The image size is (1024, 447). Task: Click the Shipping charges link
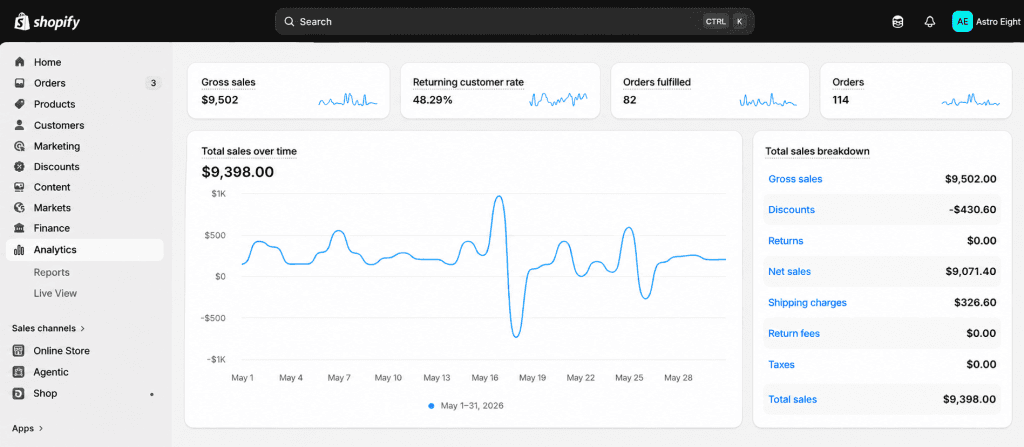pos(807,303)
